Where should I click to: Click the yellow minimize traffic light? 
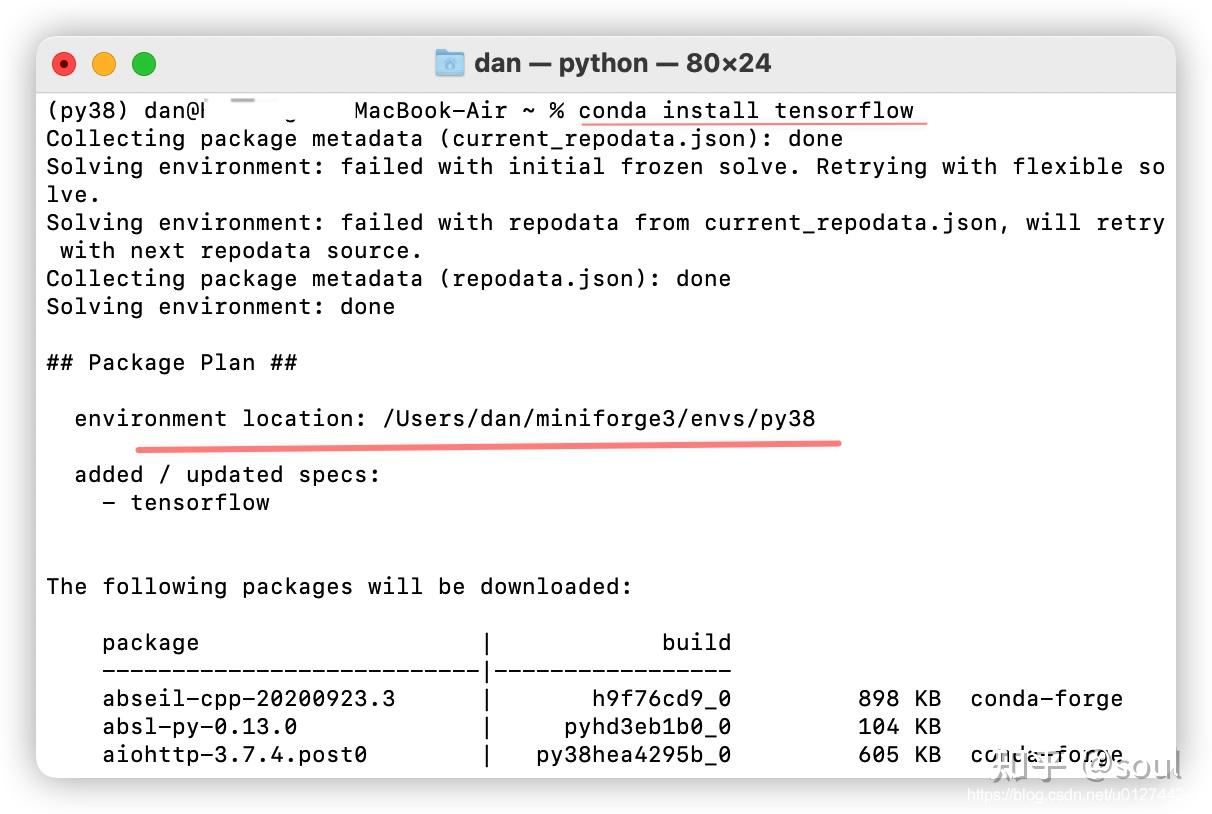point(104,62)
